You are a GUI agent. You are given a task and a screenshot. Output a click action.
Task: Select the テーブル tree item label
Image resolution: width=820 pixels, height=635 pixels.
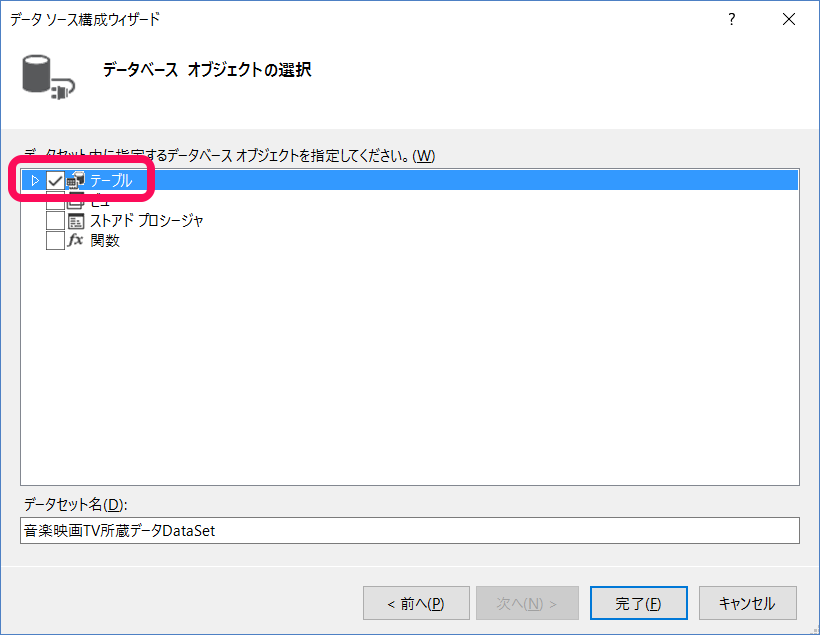[x=111, y=181]
